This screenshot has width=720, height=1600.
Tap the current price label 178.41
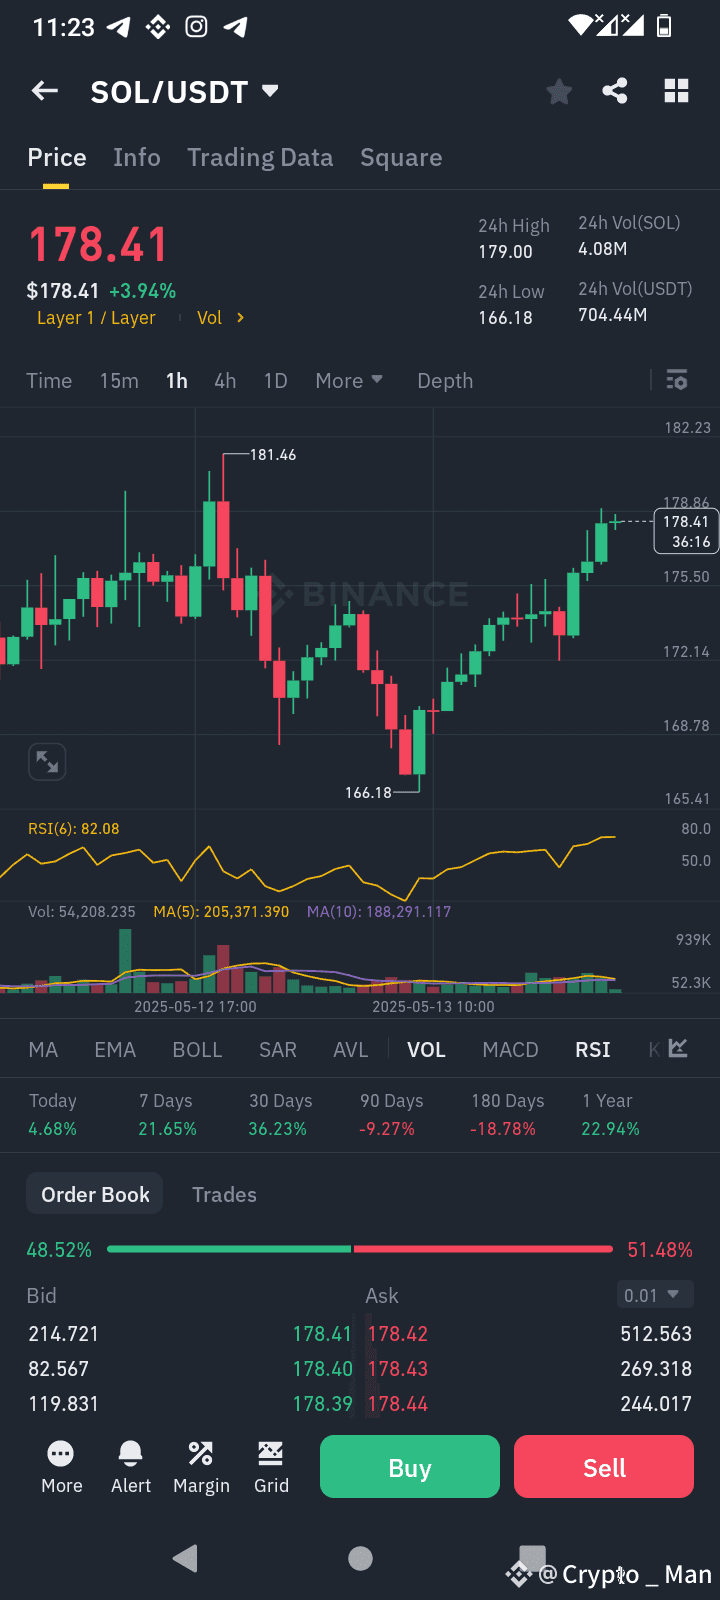686,531
